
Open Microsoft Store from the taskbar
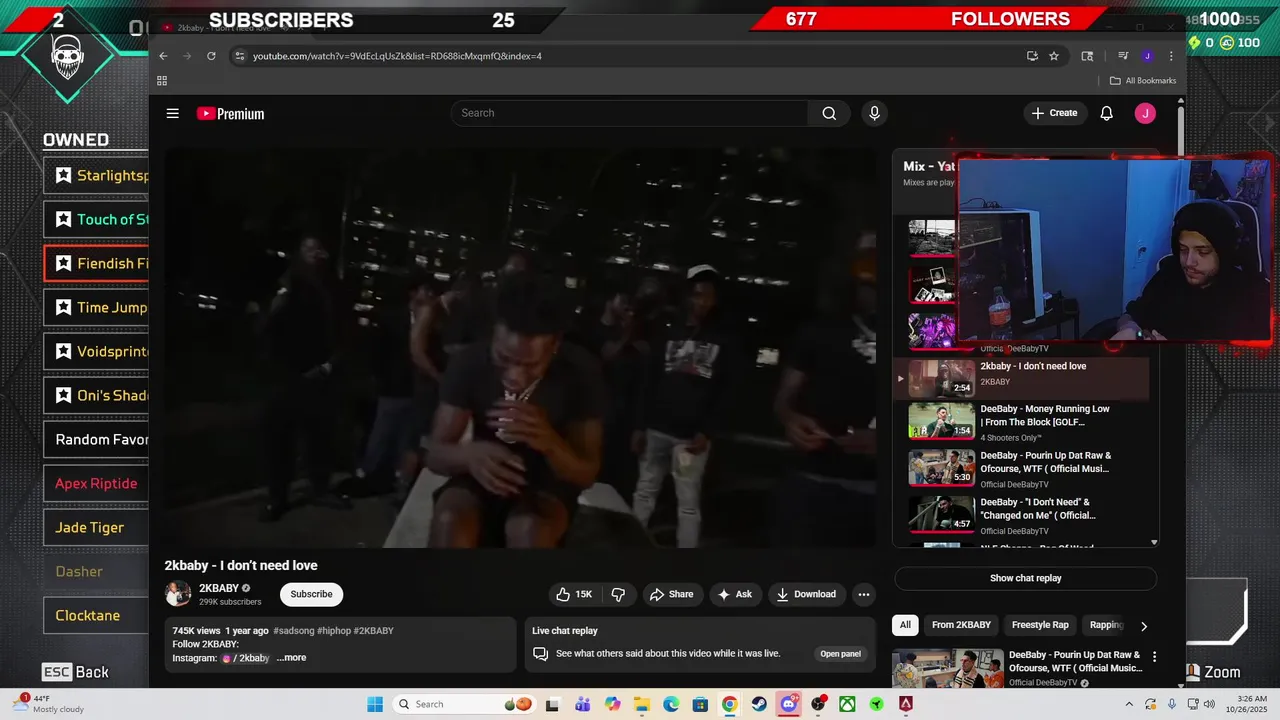(x=700, y=704)
